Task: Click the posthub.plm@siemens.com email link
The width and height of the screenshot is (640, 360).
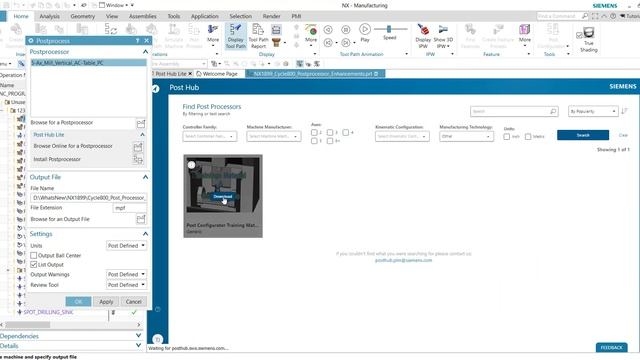Action: [403, 260]
